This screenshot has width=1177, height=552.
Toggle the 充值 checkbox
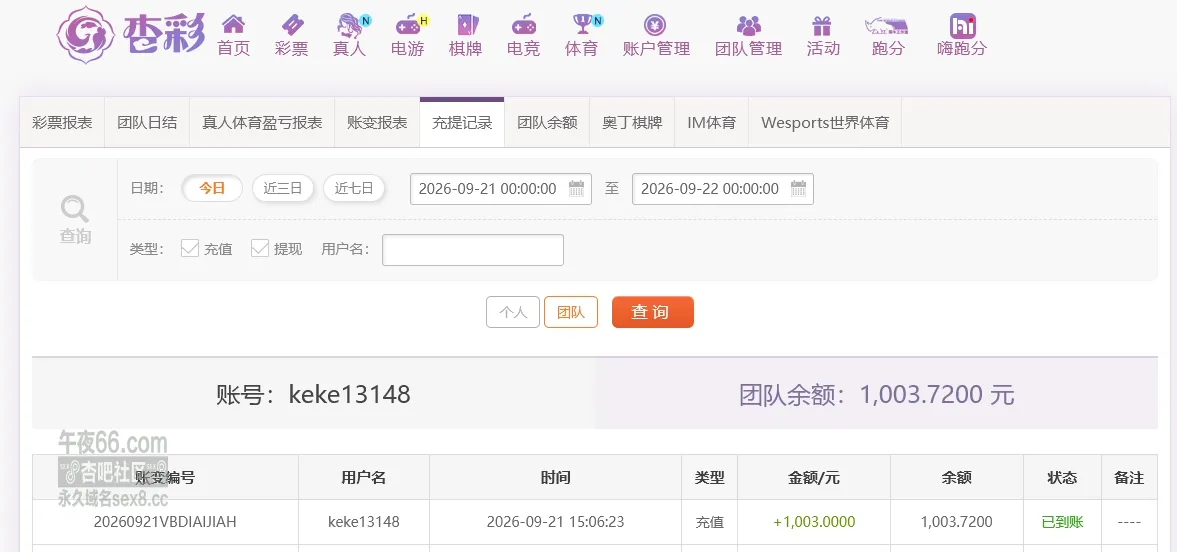(x=190, y=249)
